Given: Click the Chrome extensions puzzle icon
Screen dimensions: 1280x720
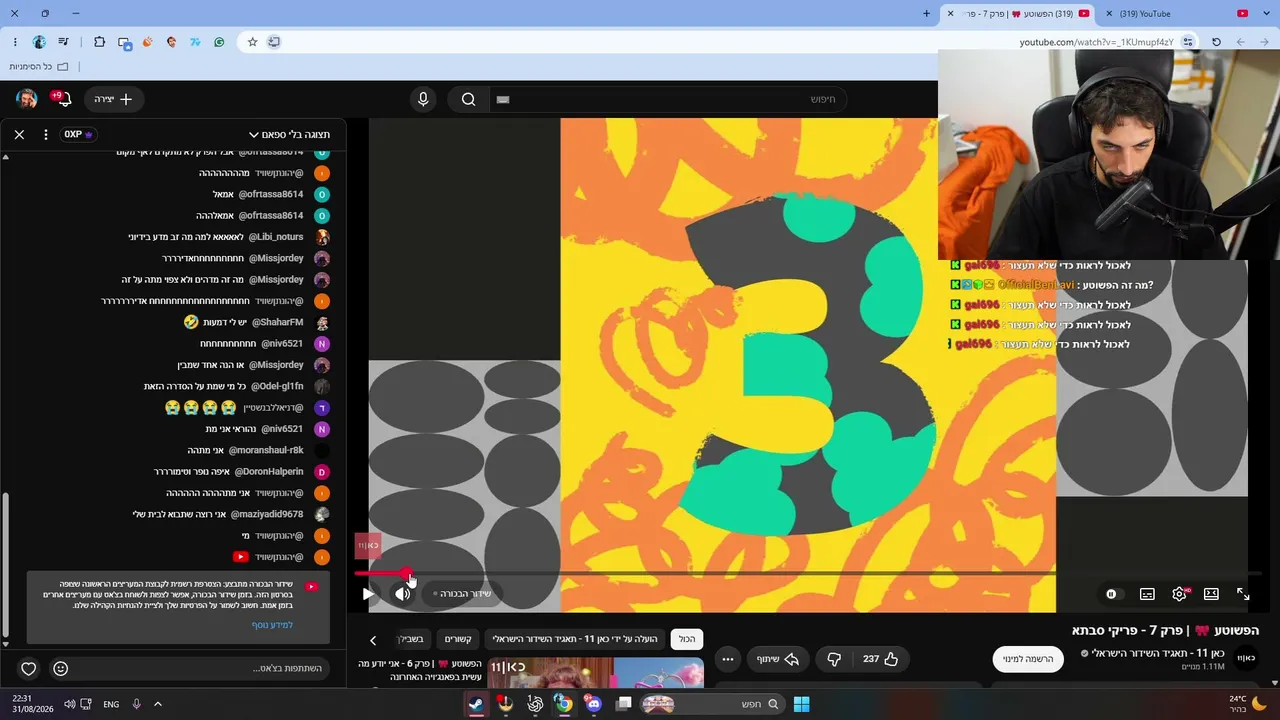Looking at the screenshot, I should (x=99, y=42).
